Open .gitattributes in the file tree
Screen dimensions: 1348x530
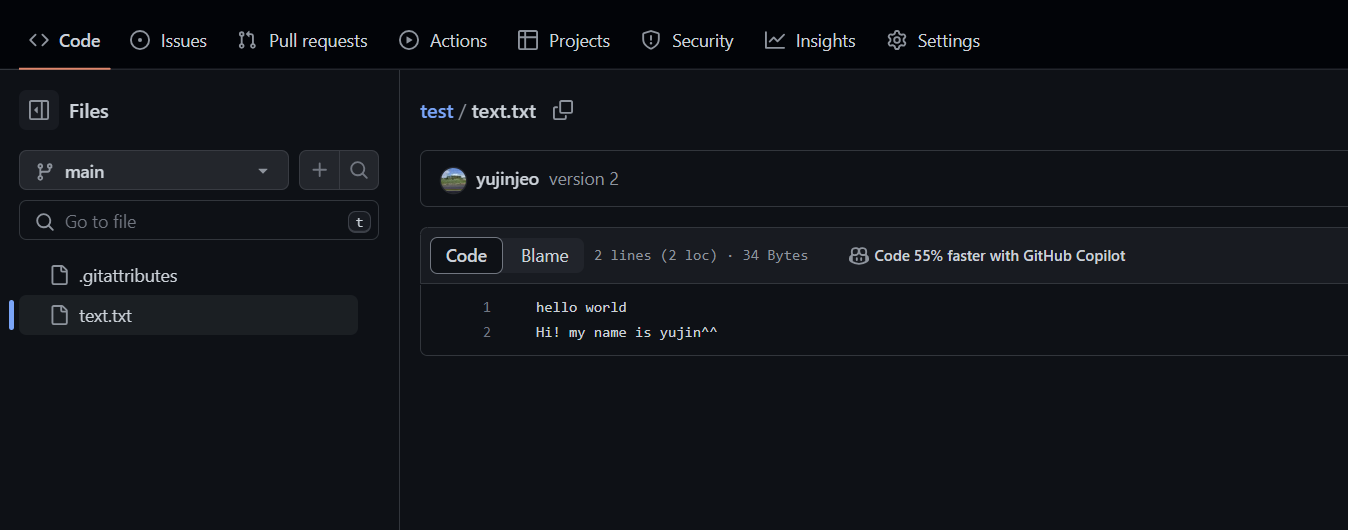[127, 276]
